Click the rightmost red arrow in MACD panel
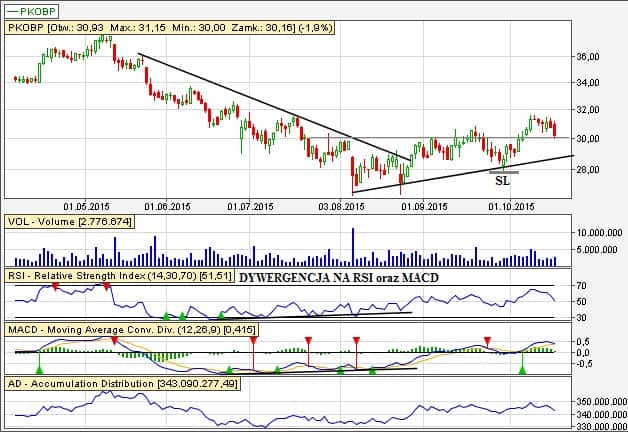Viewport: 628px width, 433px height. click(x=487, y=341)
